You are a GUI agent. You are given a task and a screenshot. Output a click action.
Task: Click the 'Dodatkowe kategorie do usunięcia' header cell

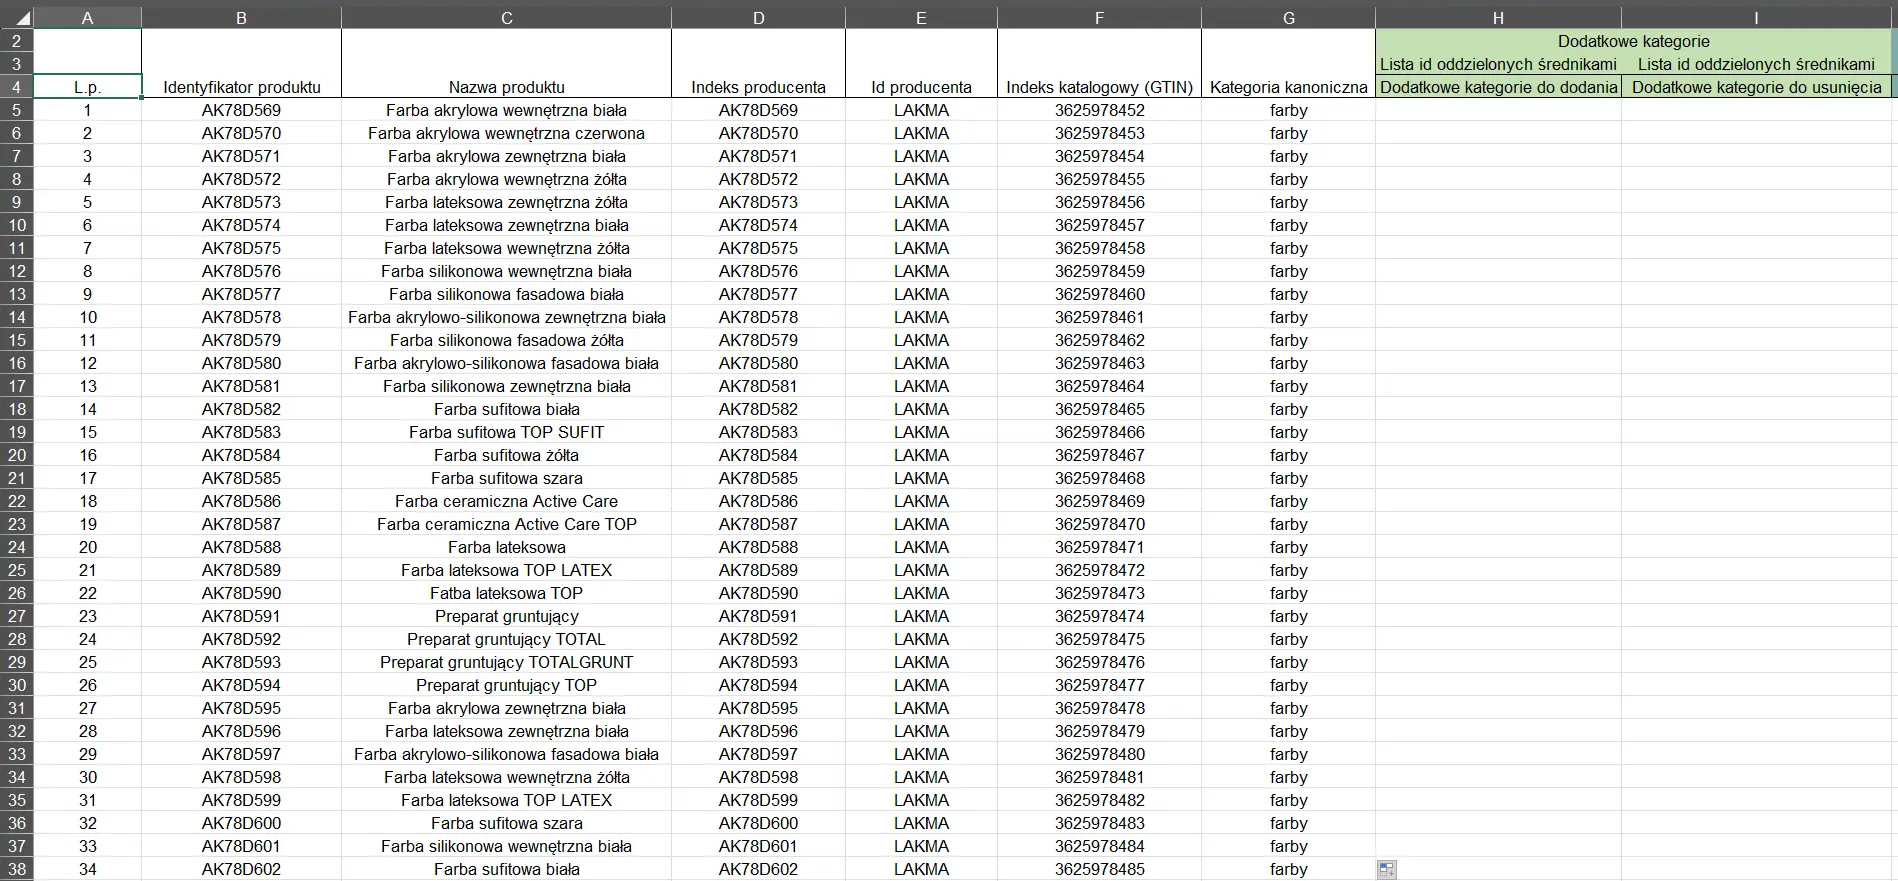1756,87
